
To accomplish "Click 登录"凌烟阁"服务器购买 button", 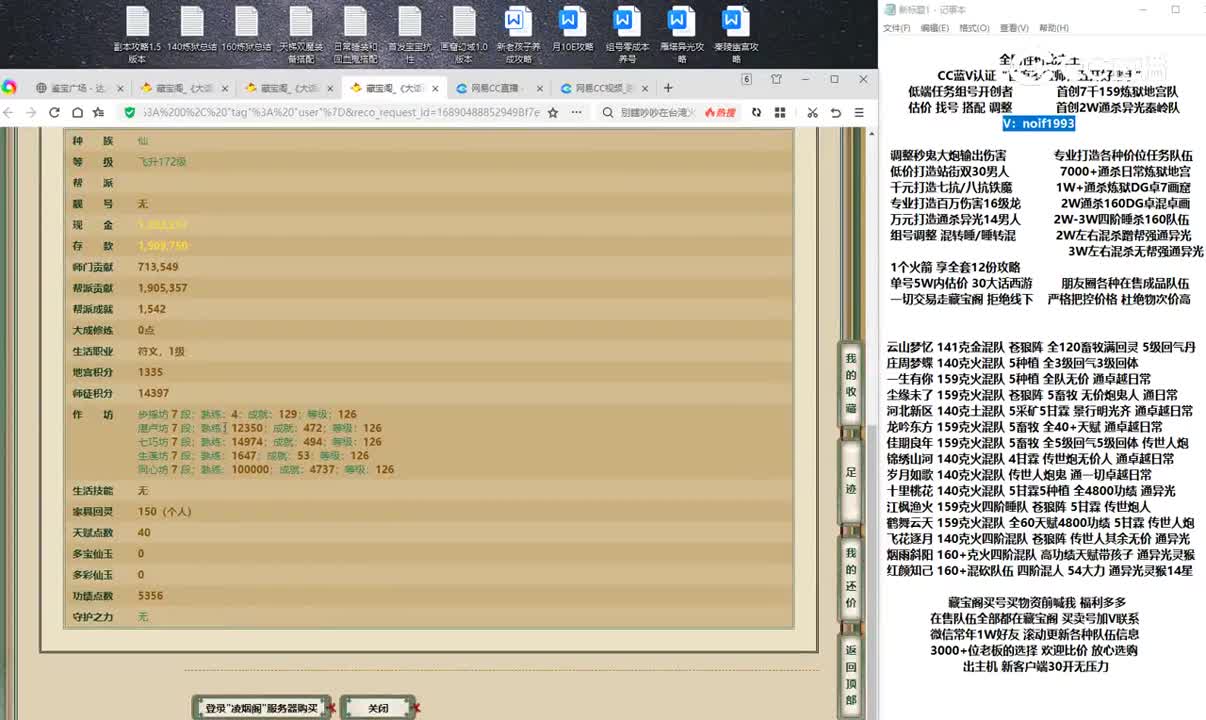I will pyautogui.click(x=260, y=708).
